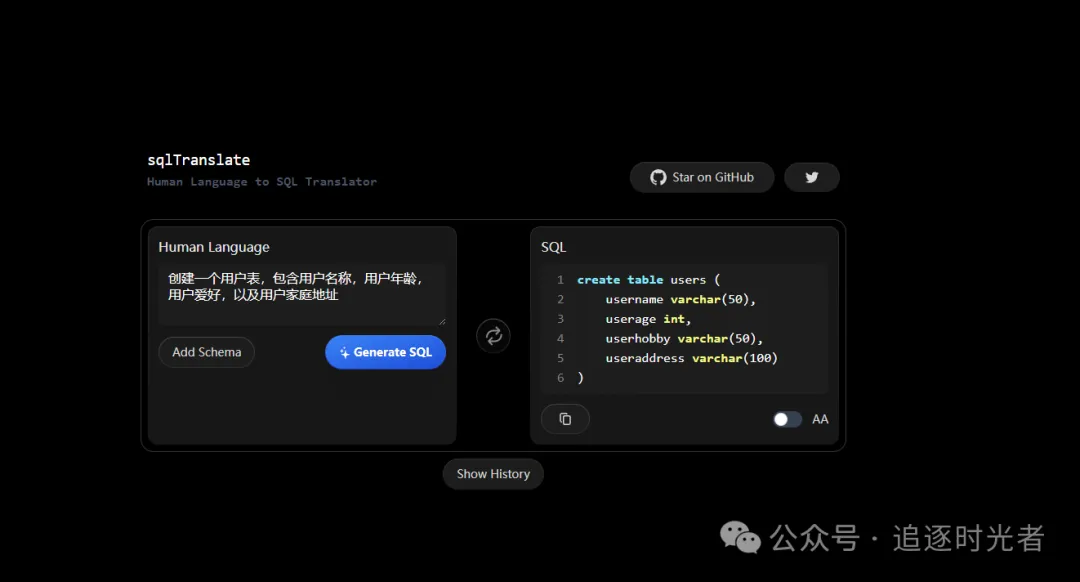Image resolution: width=1080 pixels, height=582 pixels.
Task: Click the WeChat logo in the watermark
Action: 741,538
